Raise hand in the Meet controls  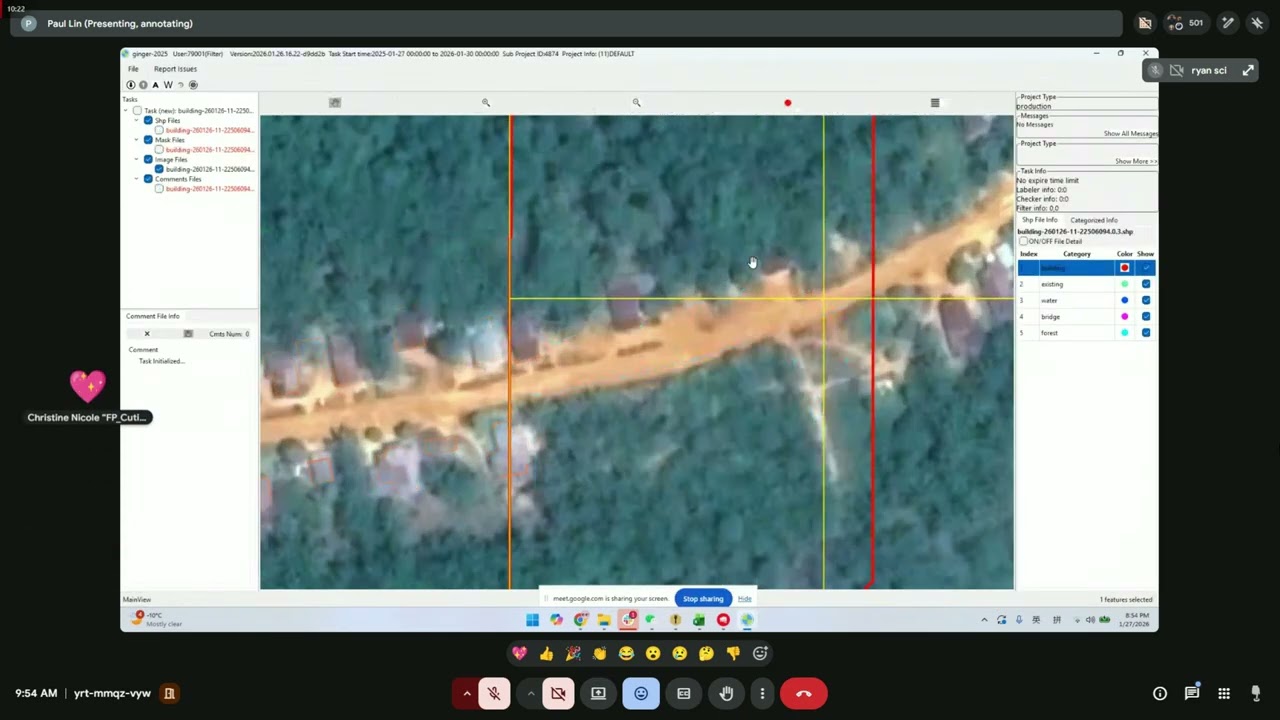coord(726,693)
